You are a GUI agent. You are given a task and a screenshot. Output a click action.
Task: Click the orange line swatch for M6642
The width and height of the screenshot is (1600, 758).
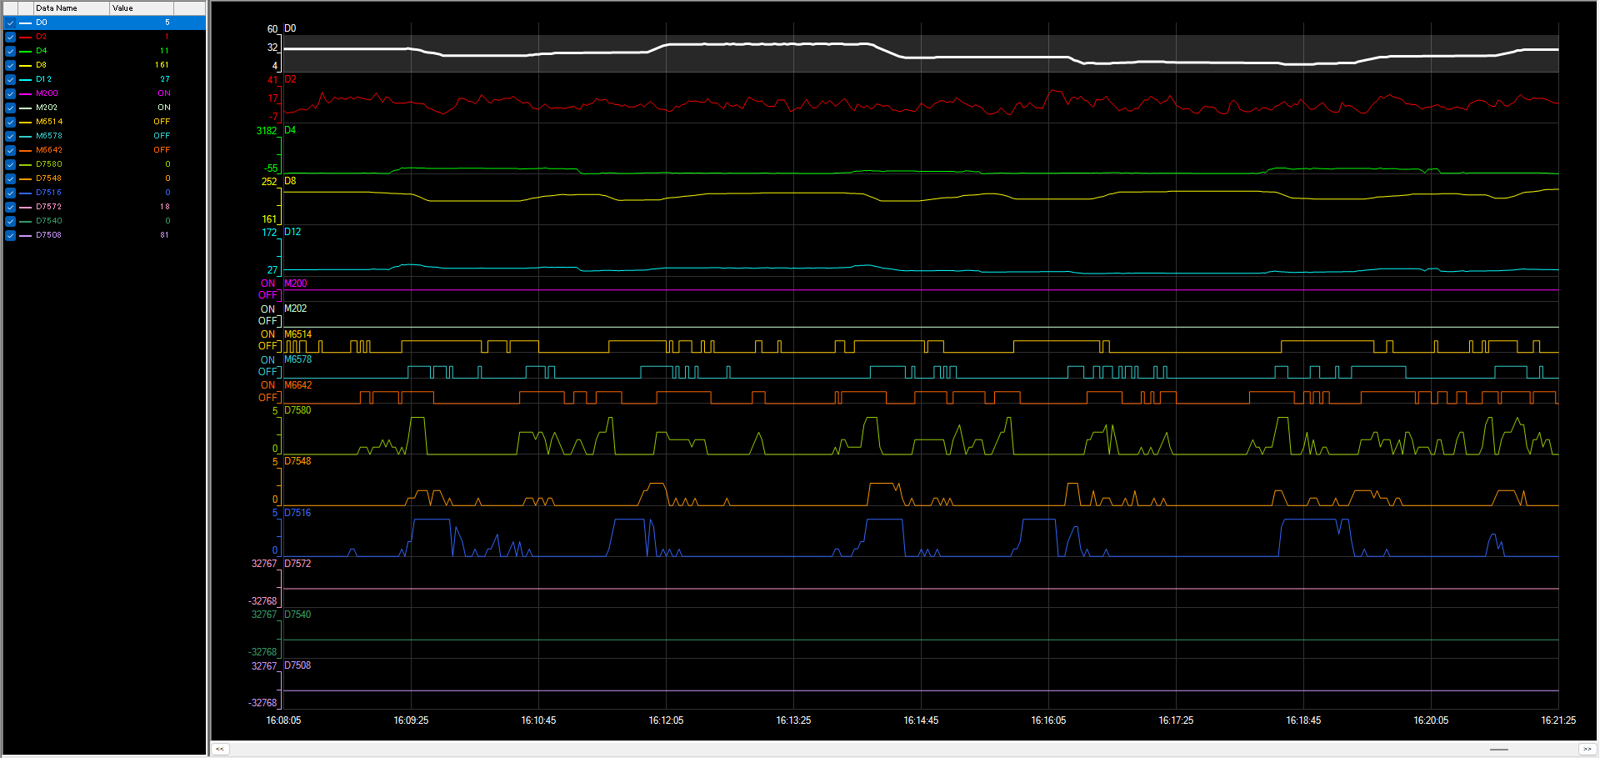(25, 150)
